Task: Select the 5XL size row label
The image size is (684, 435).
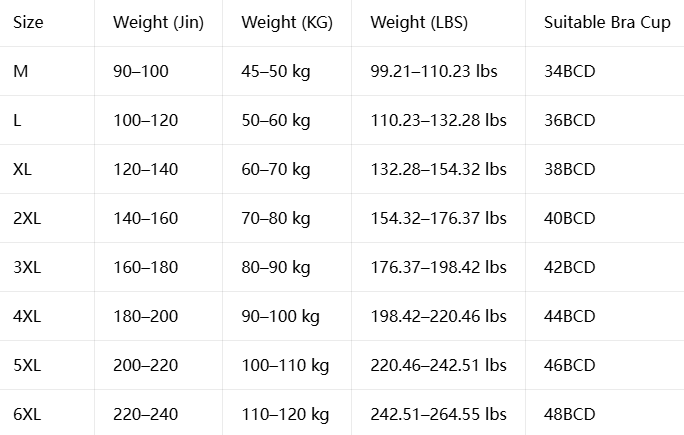Action: tap(27, 365)
